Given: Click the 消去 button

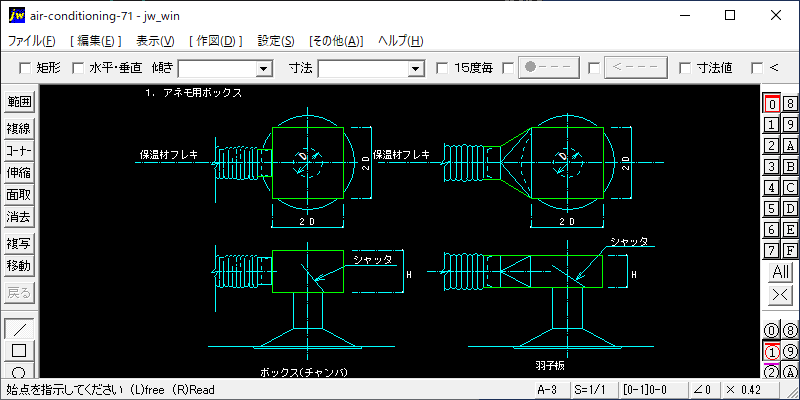Looking at the screenshot, I should pos(19,217).
